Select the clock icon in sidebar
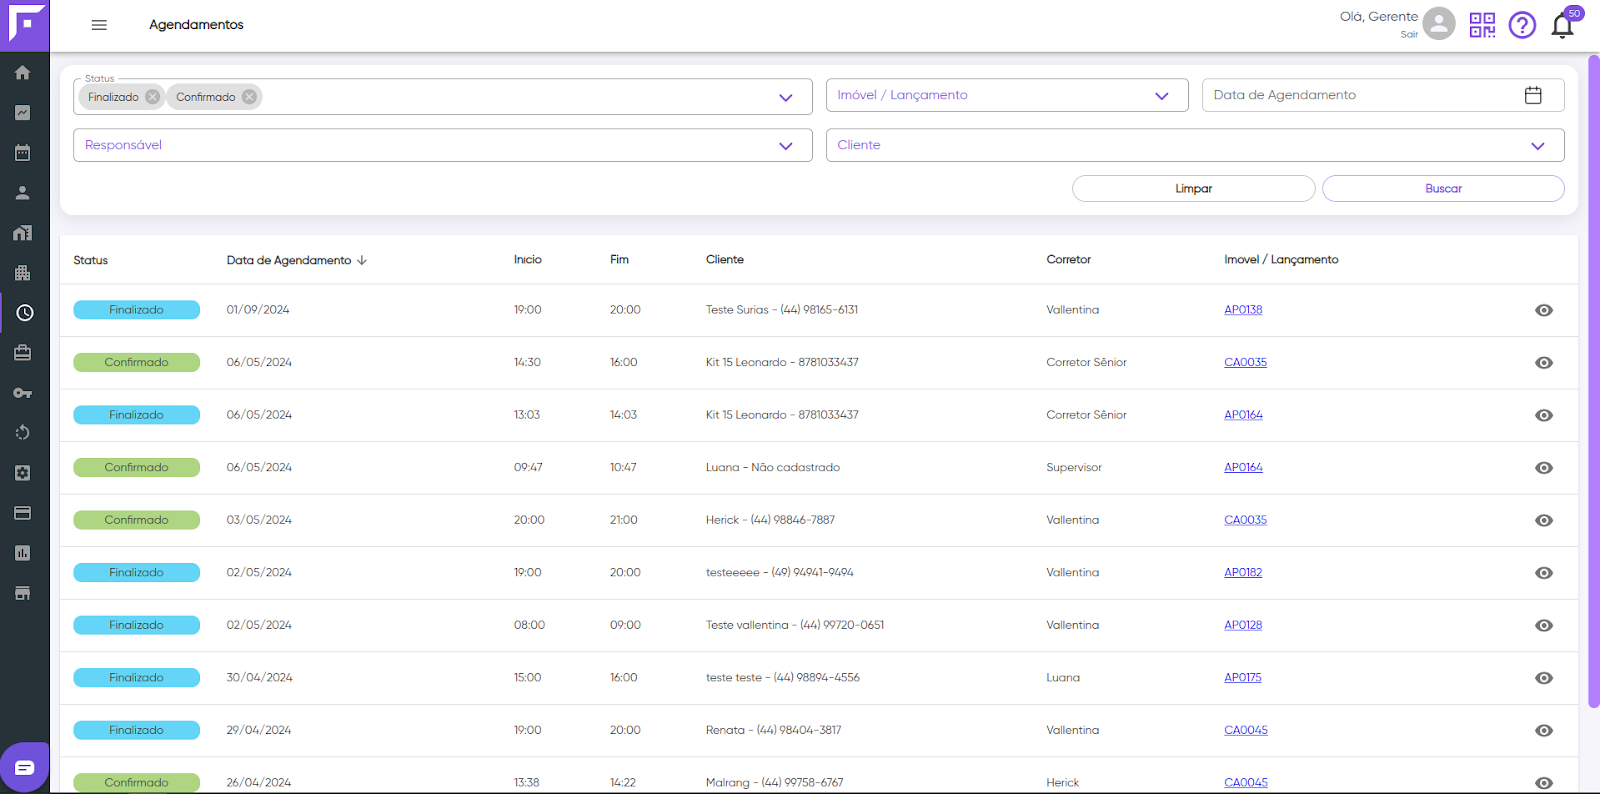This screenshot has height=794, width=1600. point(25,313)
